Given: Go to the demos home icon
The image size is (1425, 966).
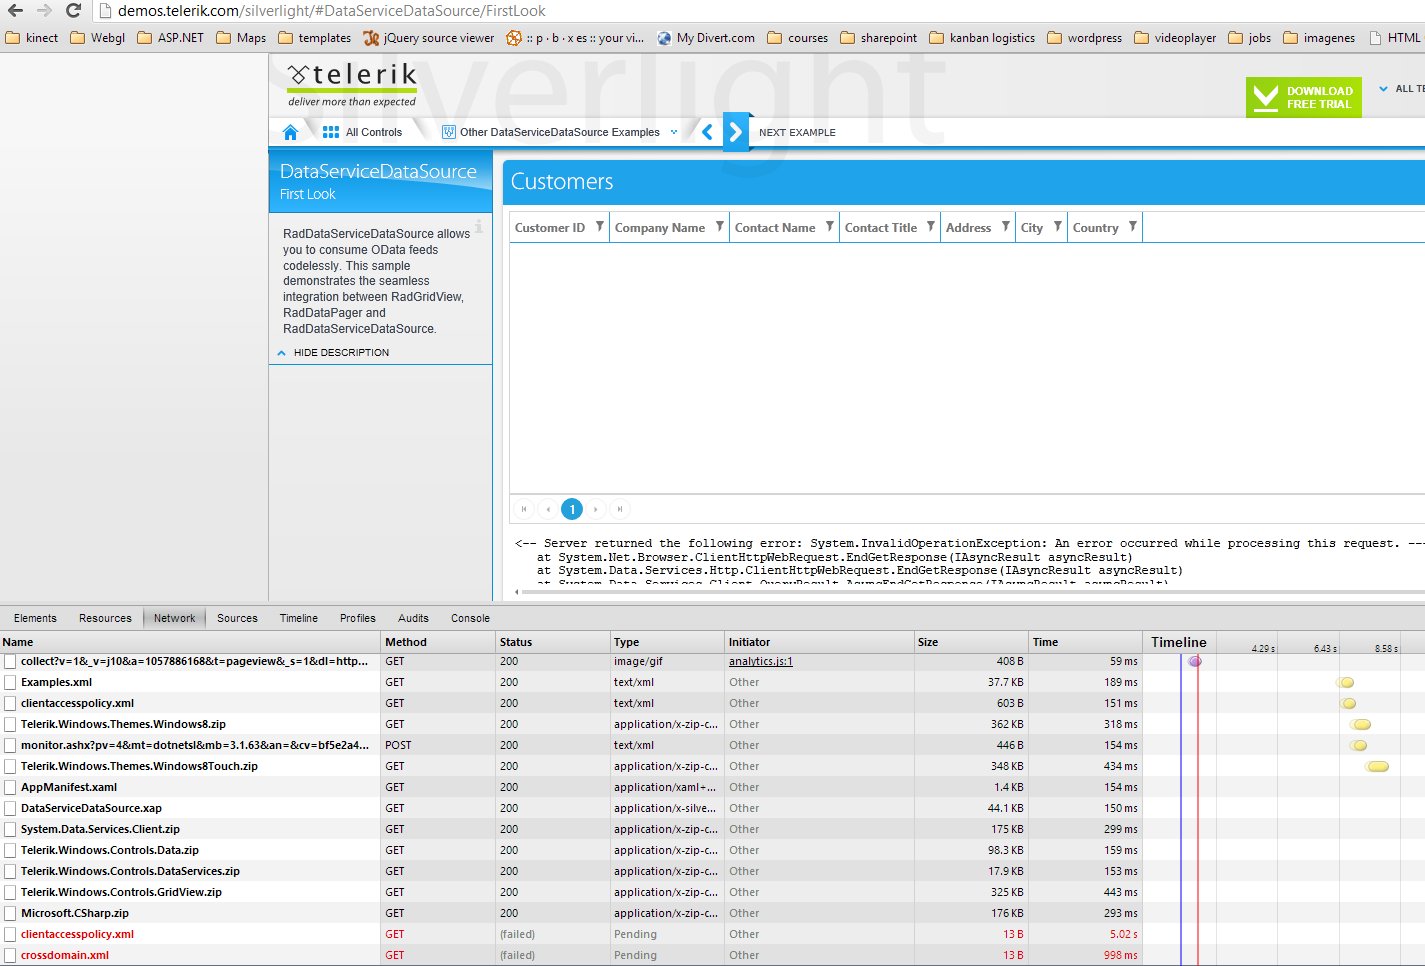Looking at the screenshot, I should coord(290,132).
